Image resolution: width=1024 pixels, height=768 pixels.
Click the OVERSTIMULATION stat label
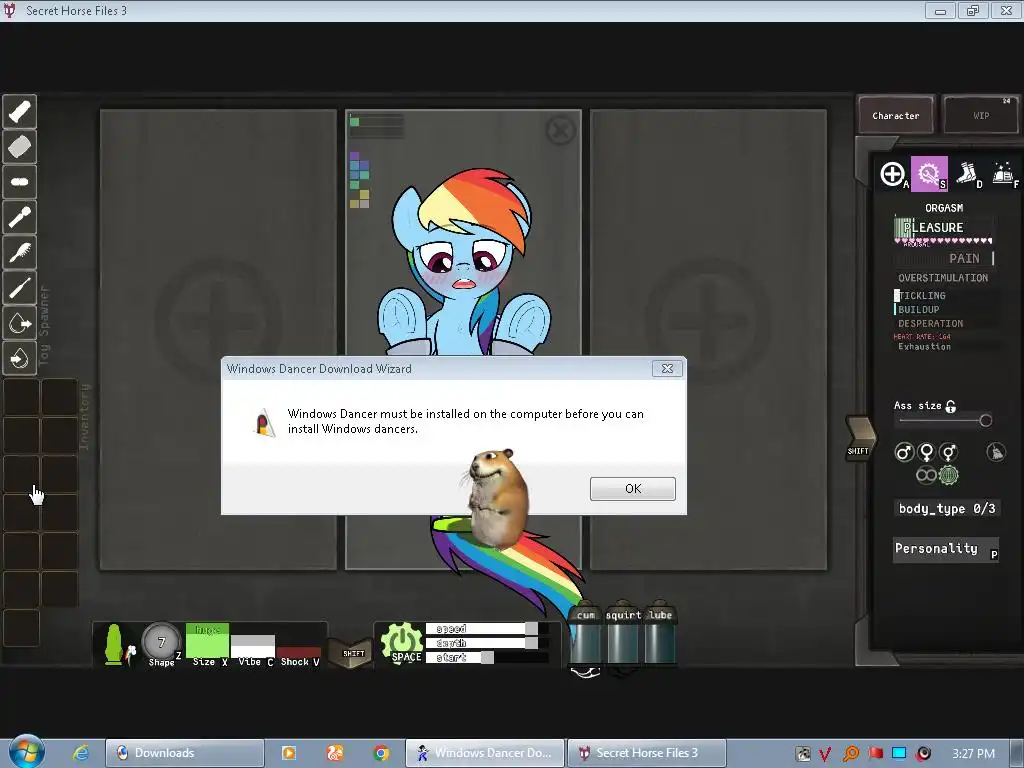(x=942, y=278)
